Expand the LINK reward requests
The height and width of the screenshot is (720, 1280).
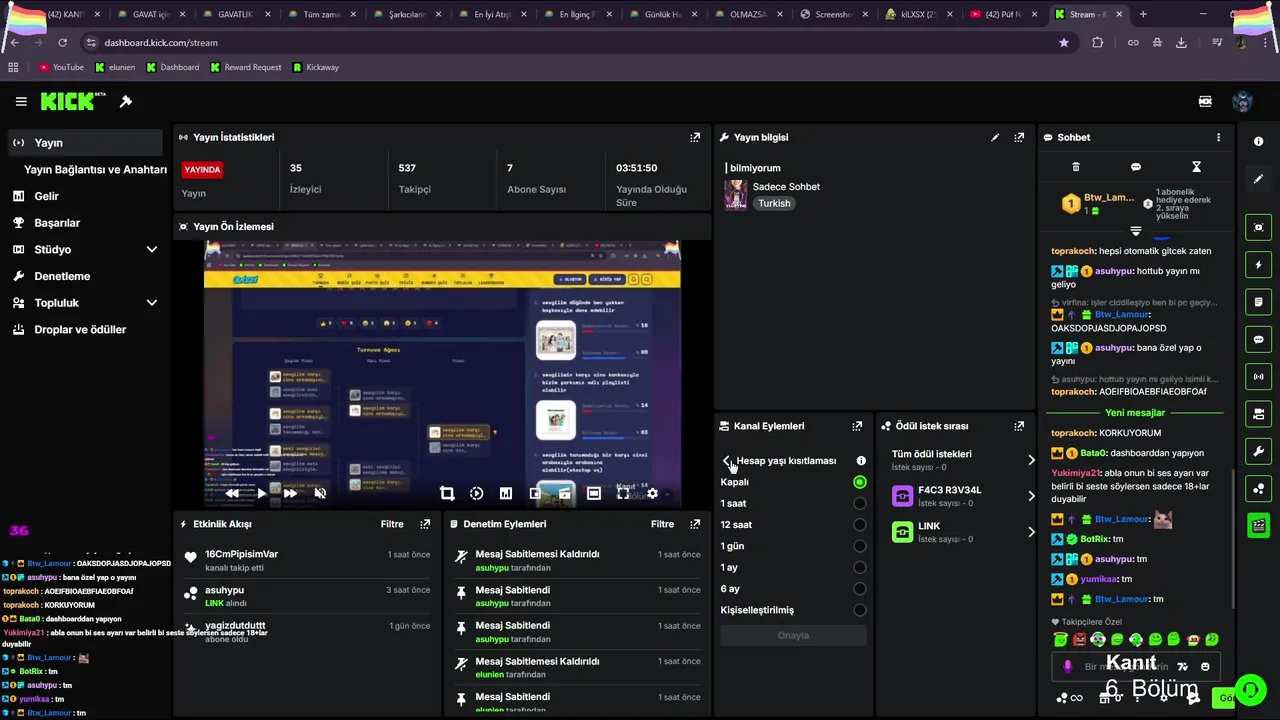tap(1031, 532)
